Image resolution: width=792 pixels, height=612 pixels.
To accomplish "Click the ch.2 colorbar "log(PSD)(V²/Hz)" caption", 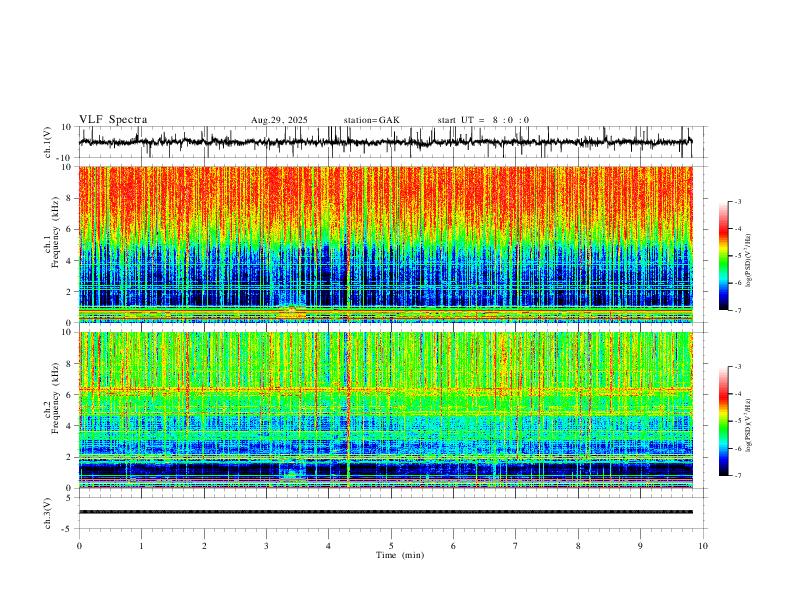I will point(749,425).
